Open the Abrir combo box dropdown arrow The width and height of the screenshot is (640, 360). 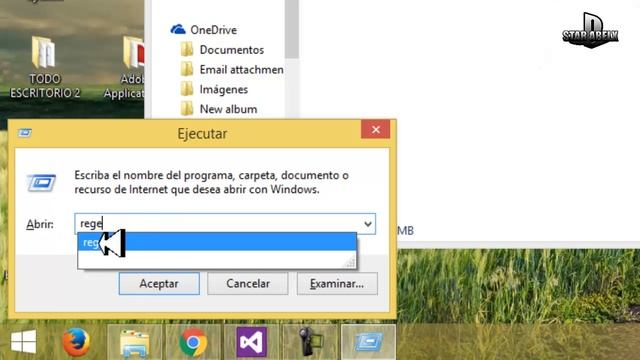(x=368, y=224)
